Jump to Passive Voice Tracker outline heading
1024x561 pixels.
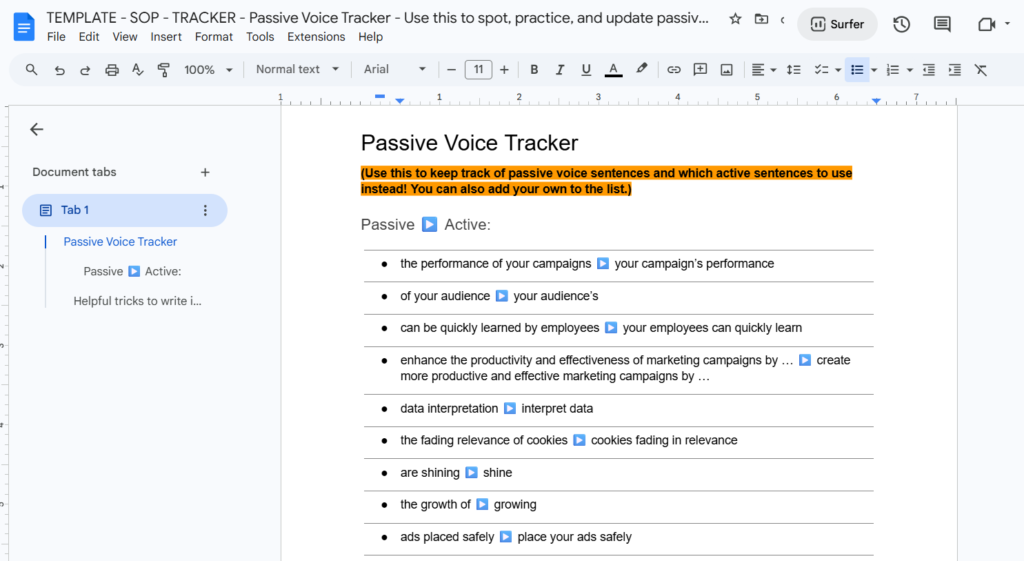120,242
